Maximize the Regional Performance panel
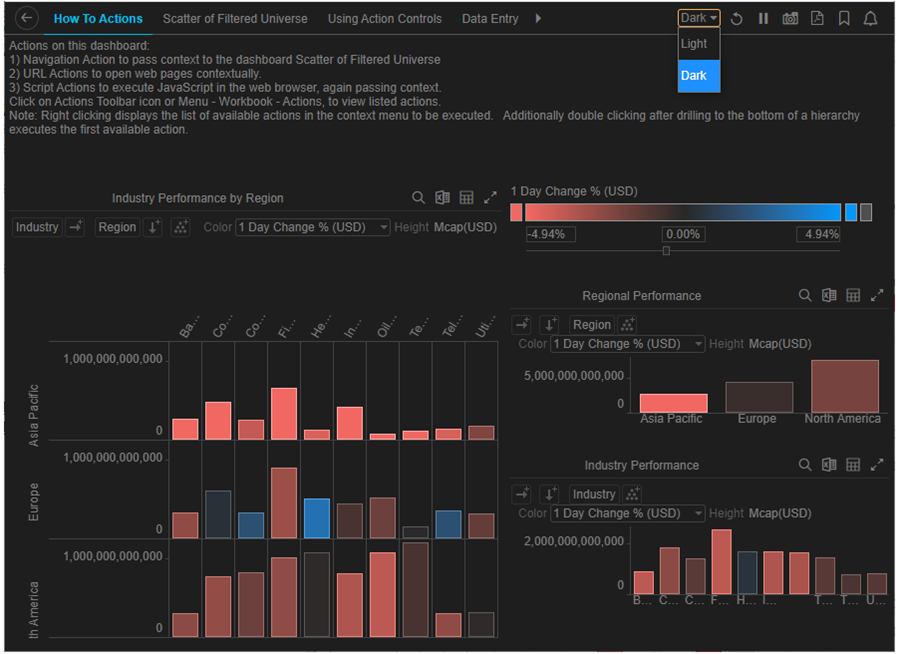This screenshot has width=898, height=654. point(877,295)
